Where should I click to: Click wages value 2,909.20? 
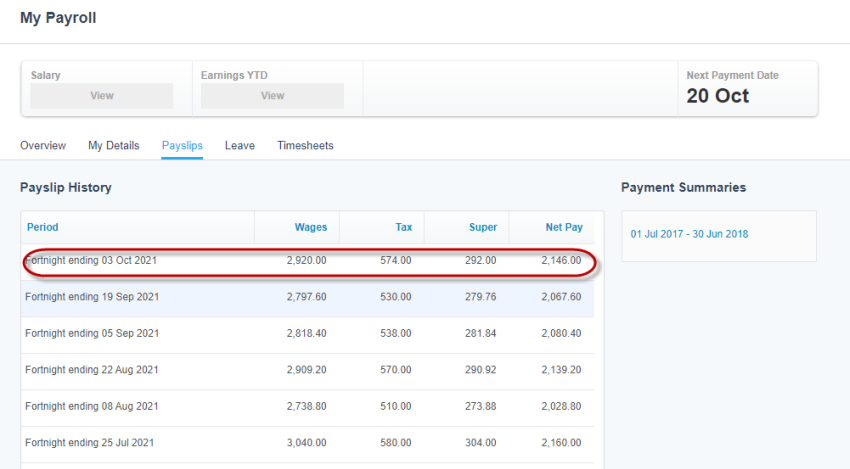click(306, 370)
